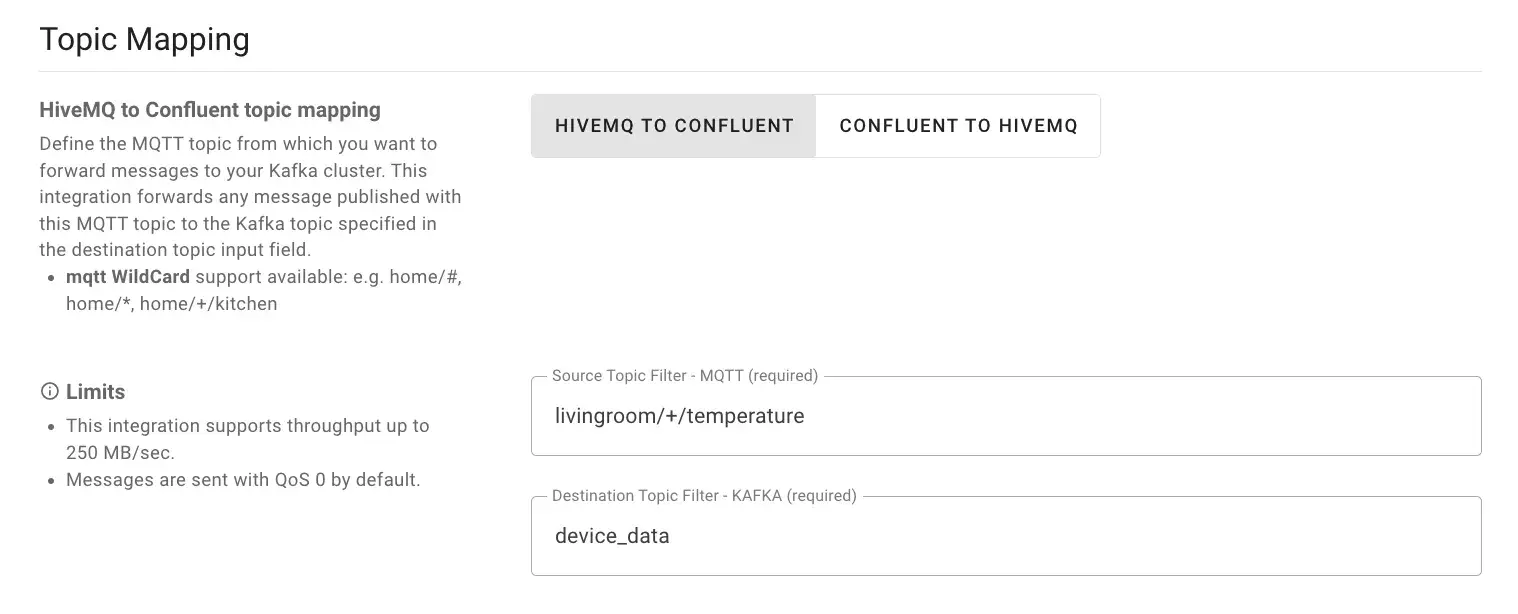Click the home/# wildcard example
Viewport: 1518px width, 614px height.
424,277
